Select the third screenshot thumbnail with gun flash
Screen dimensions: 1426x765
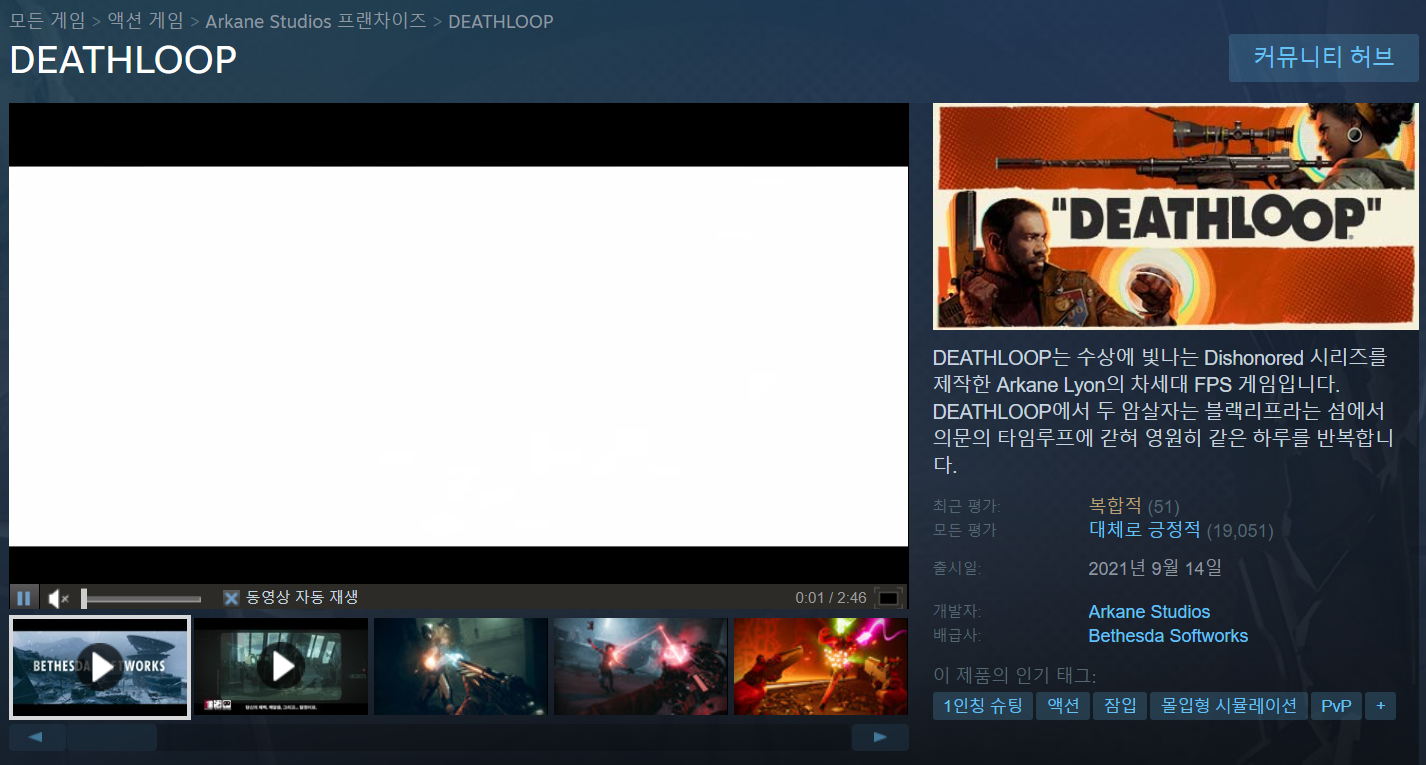[461, 666]
